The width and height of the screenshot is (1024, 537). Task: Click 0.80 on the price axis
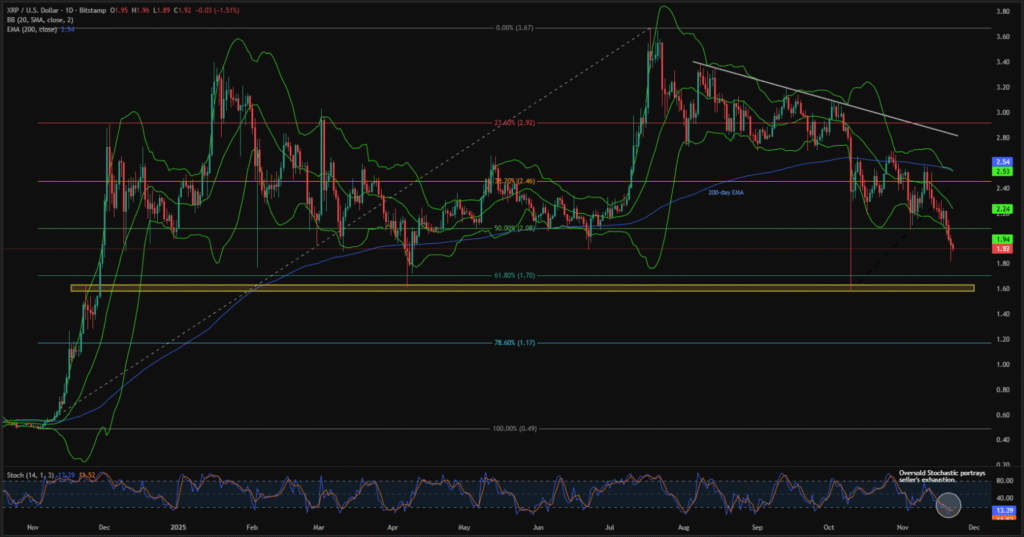[x=1003, y=389]
